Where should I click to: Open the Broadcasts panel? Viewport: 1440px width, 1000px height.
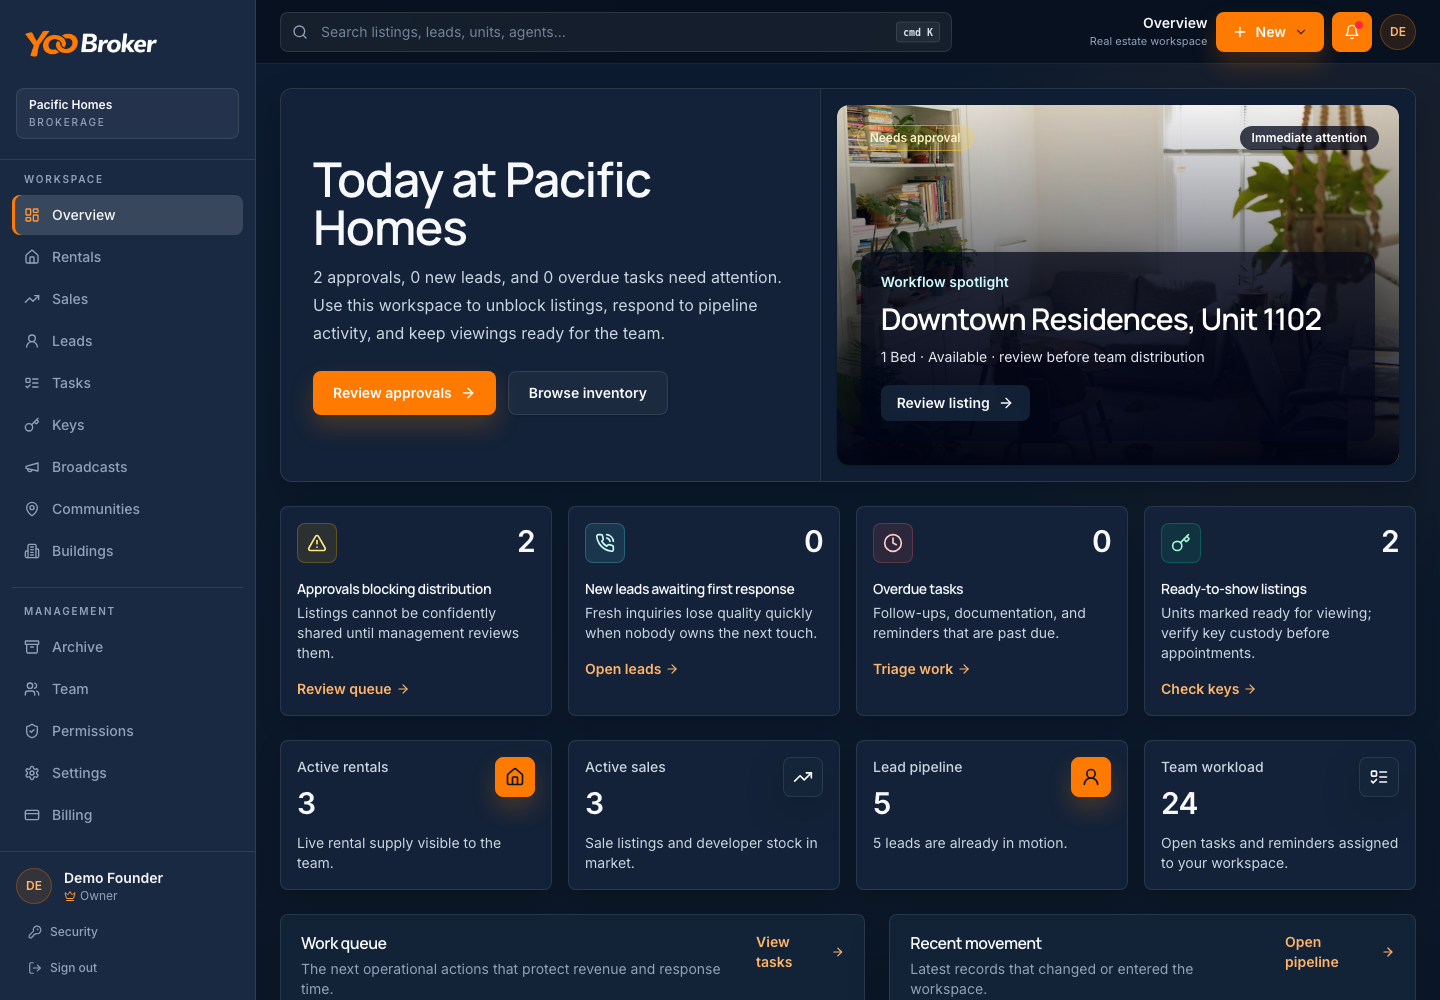pos(89,467)
